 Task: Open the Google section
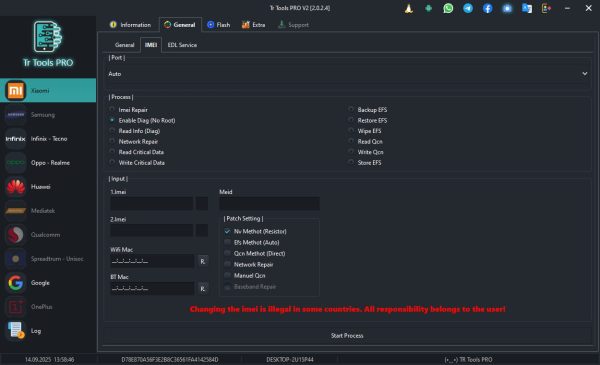tap(48, 283)
